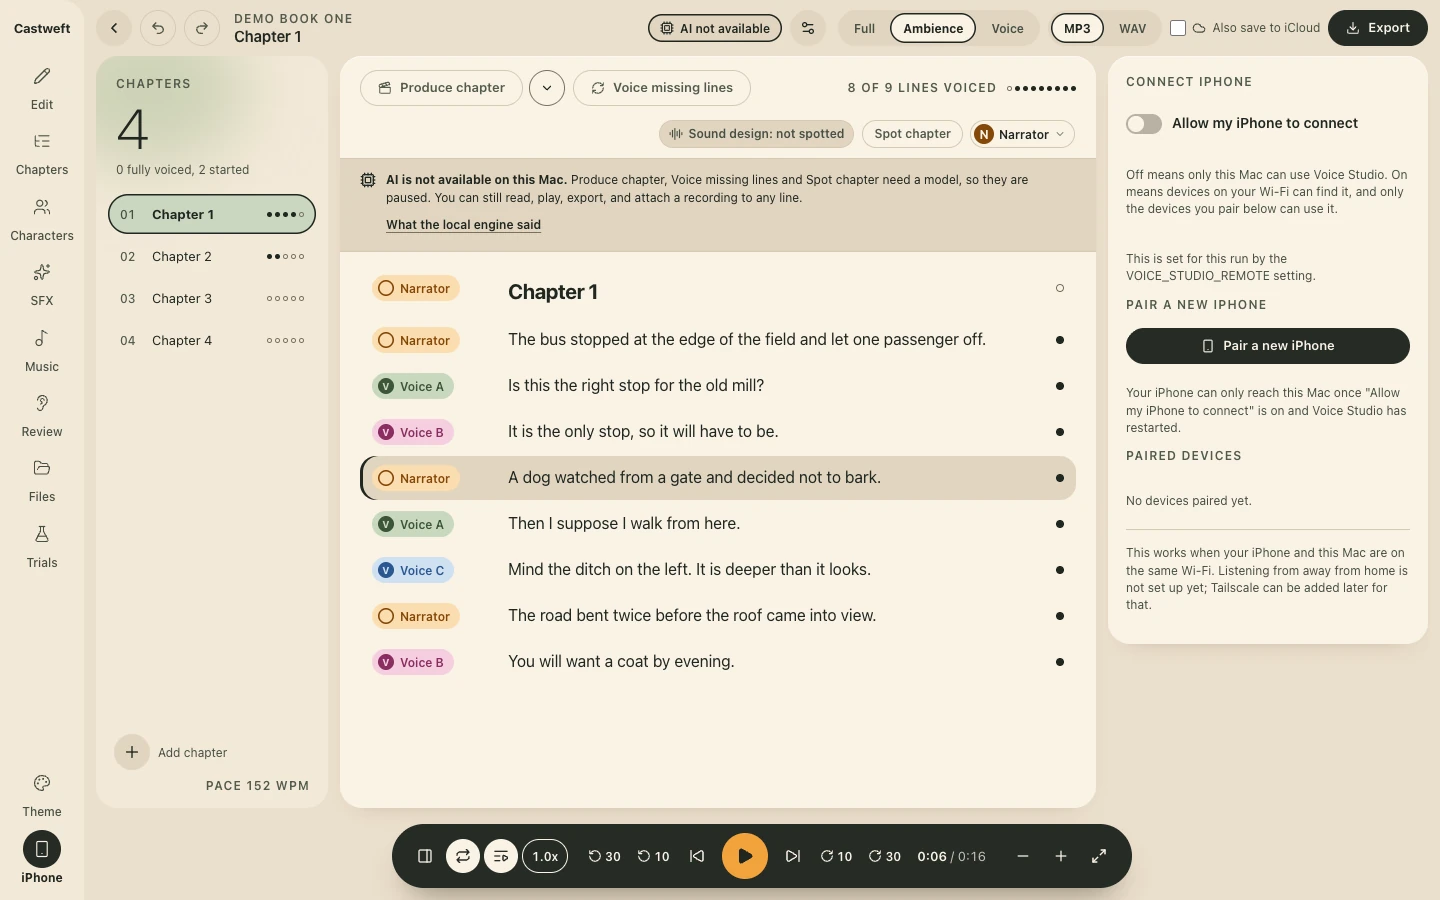This screenshot has width=1440, height=900.
Task: Select the iPhone sidebar button
Action: (x=42, y=858)
